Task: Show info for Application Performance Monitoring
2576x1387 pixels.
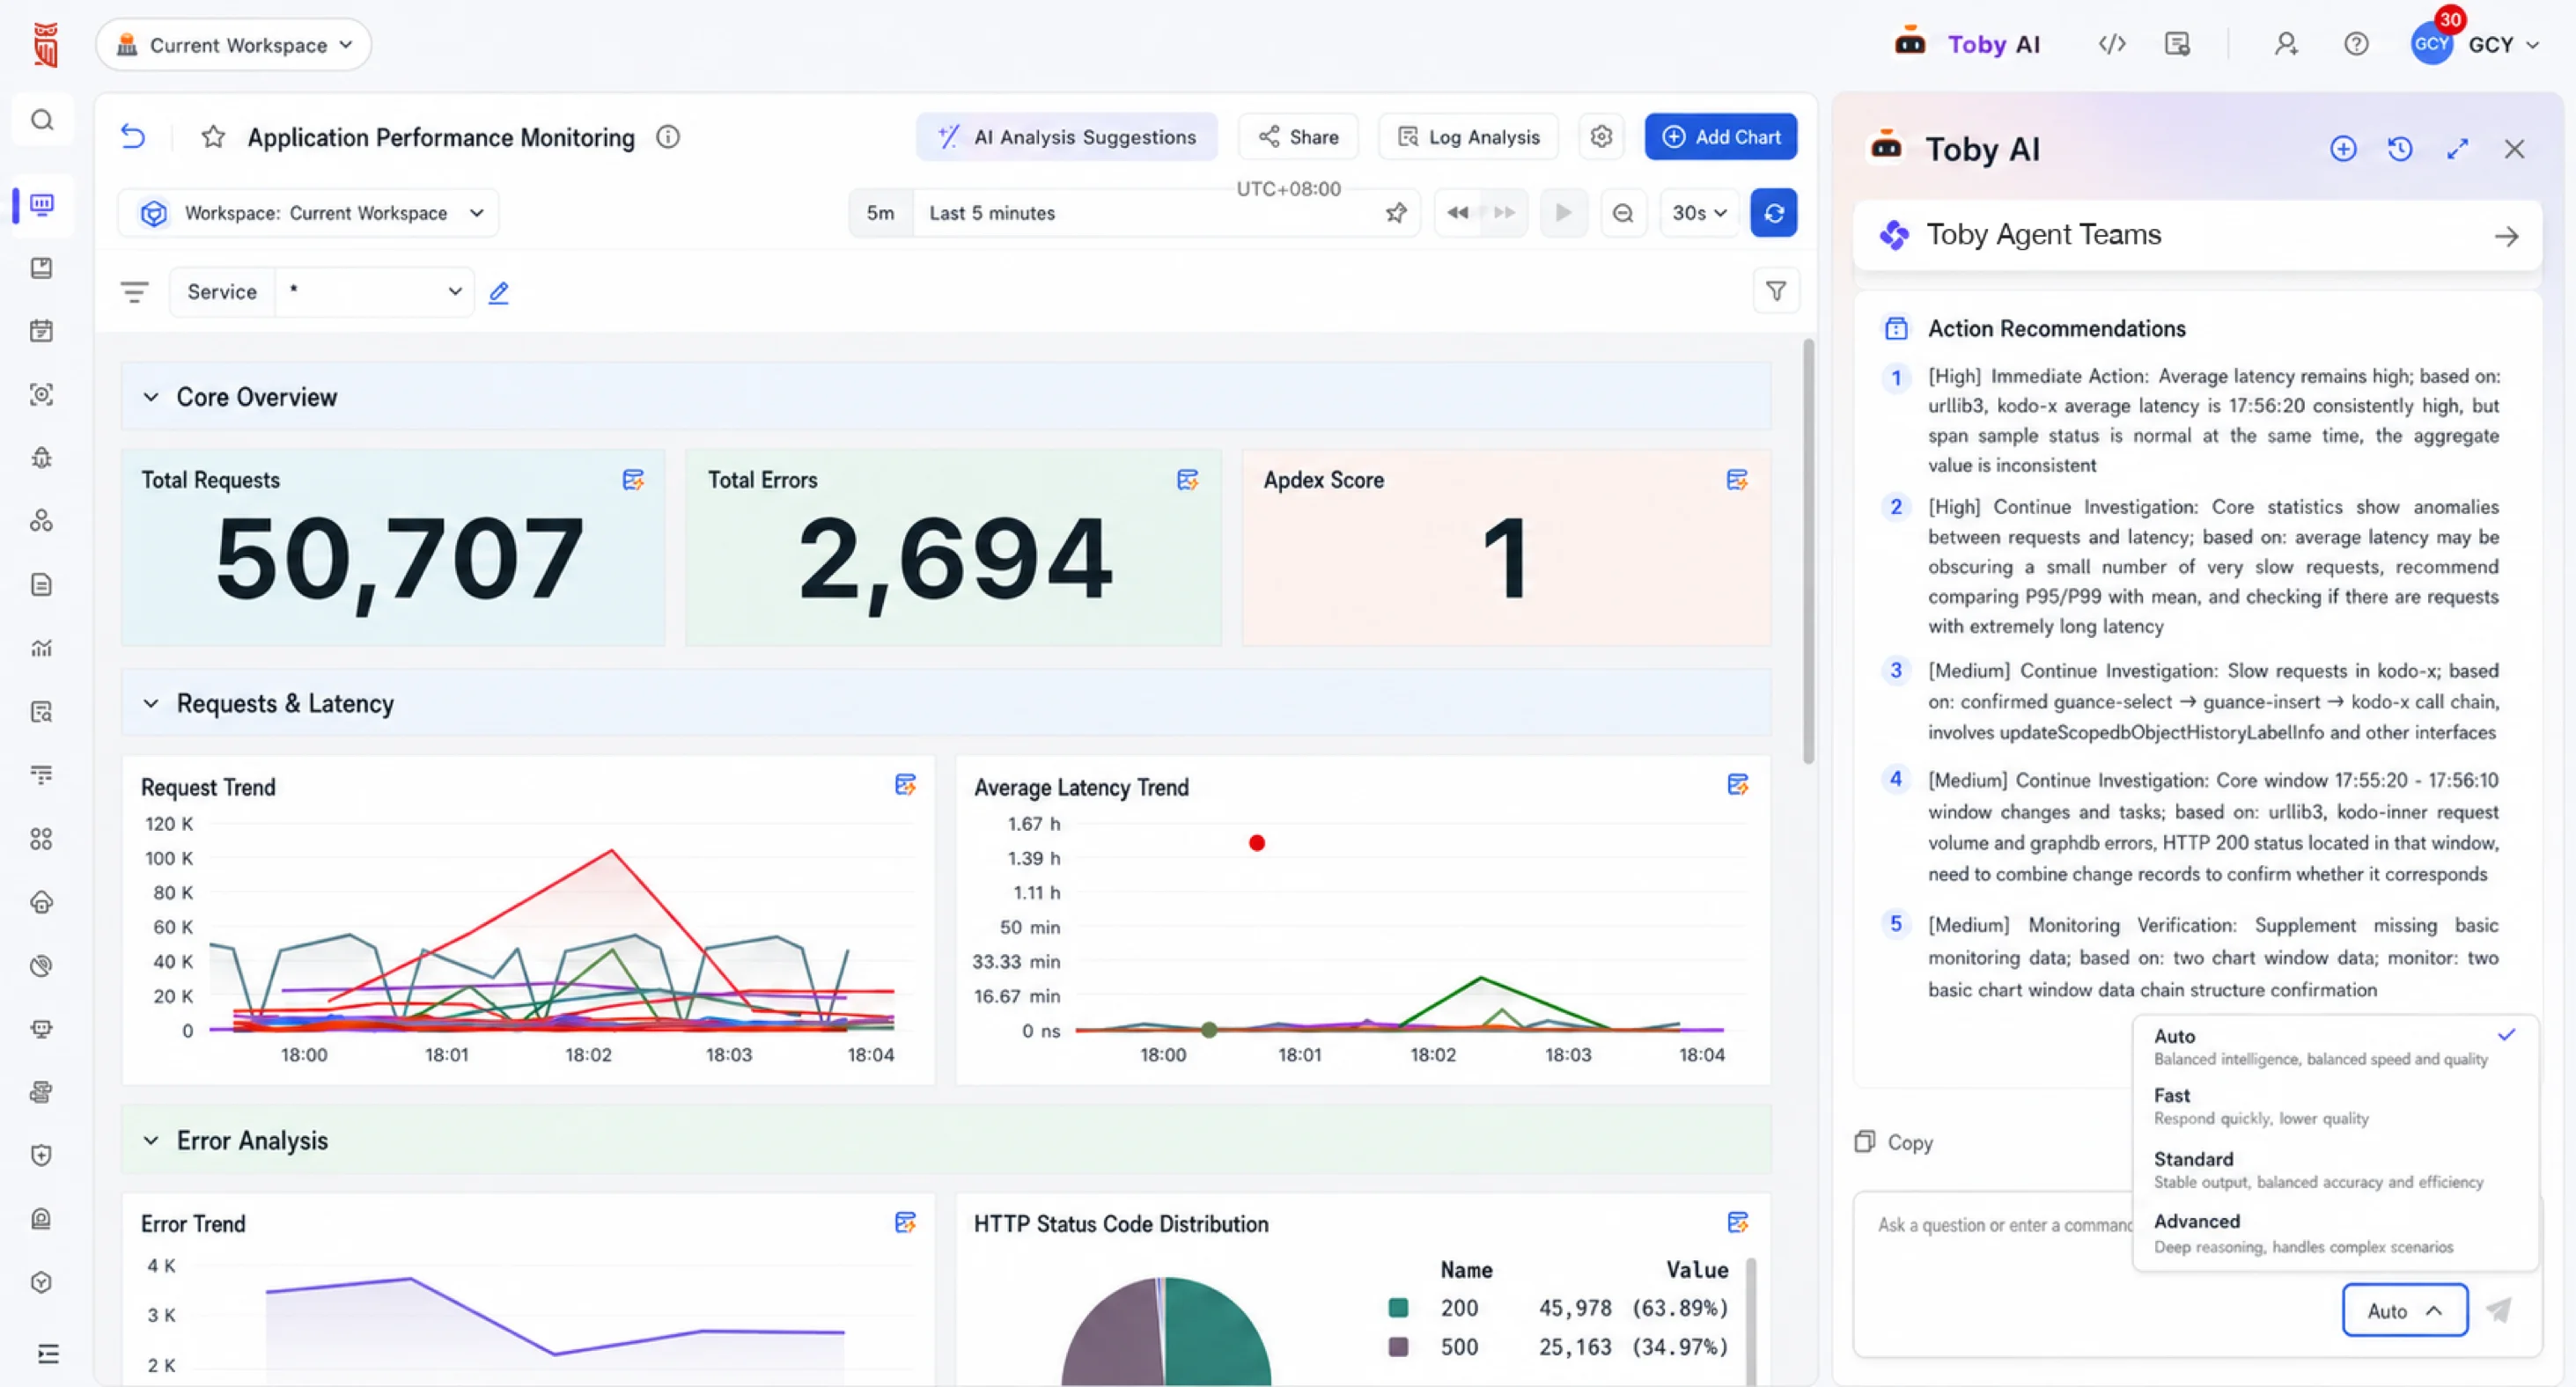Action: pos(668,137)
